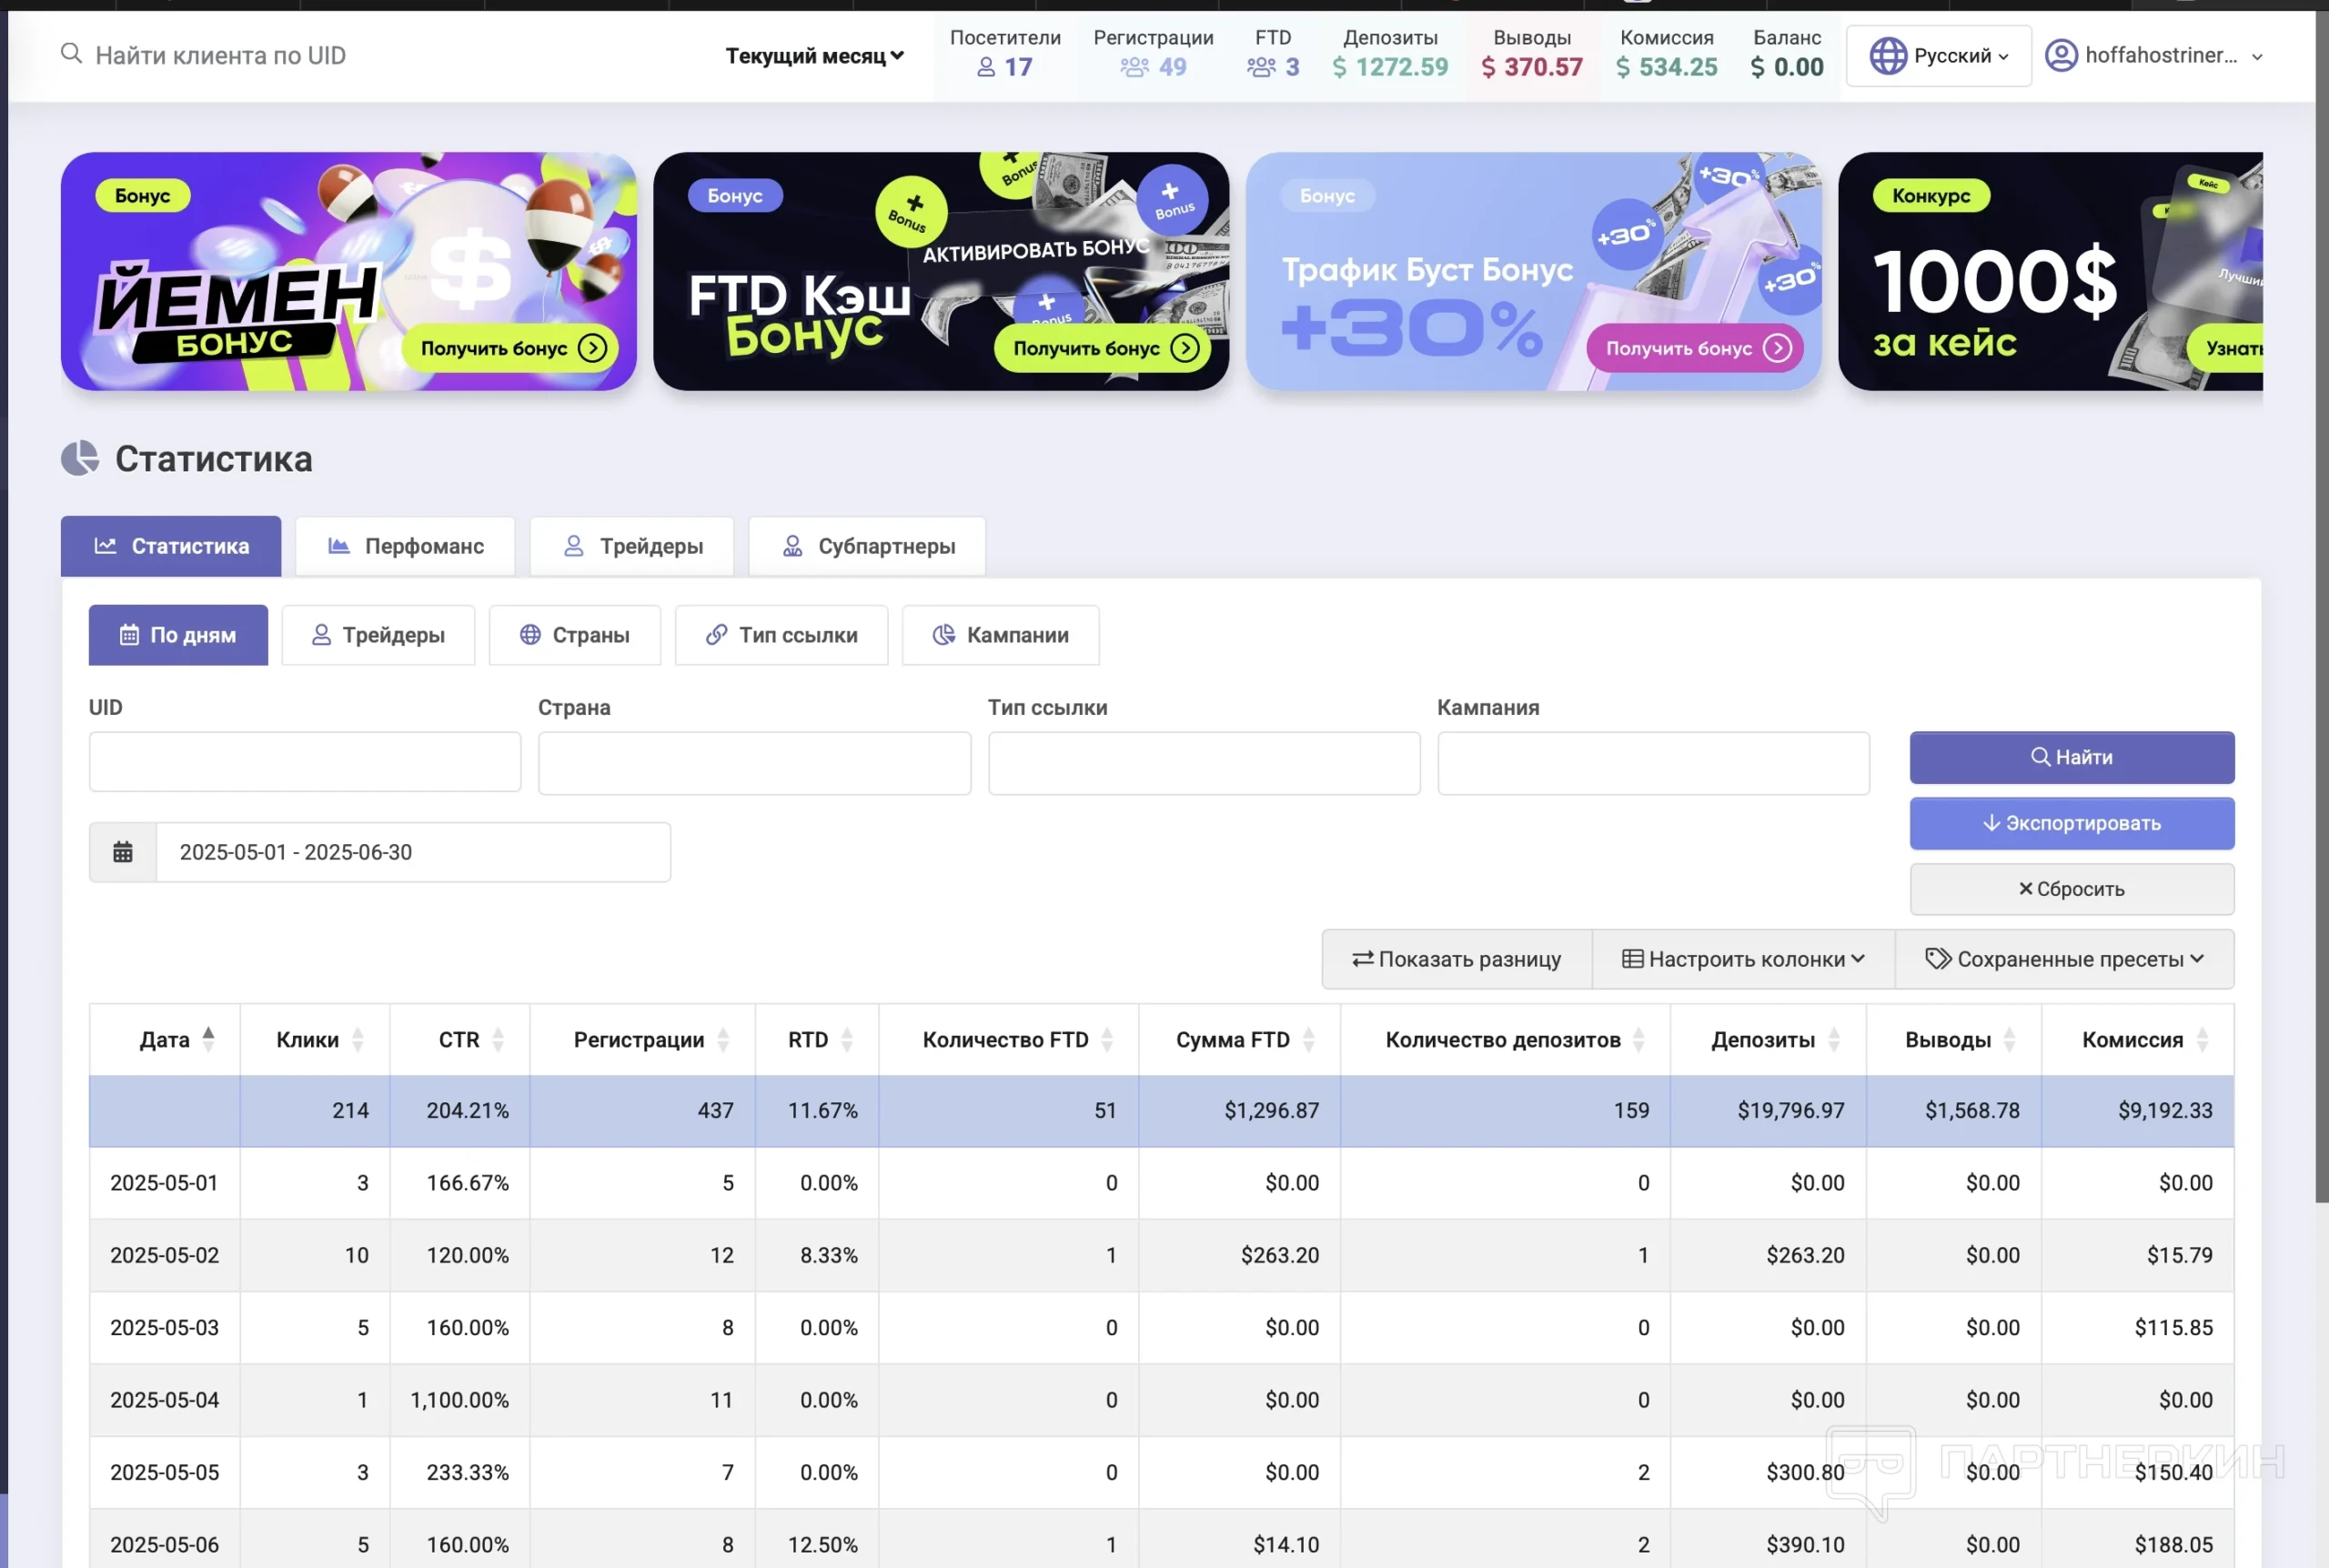
Task: Open the Текущий месяц period dropdown
Action: pyautogui.click(x=814, y=56)
